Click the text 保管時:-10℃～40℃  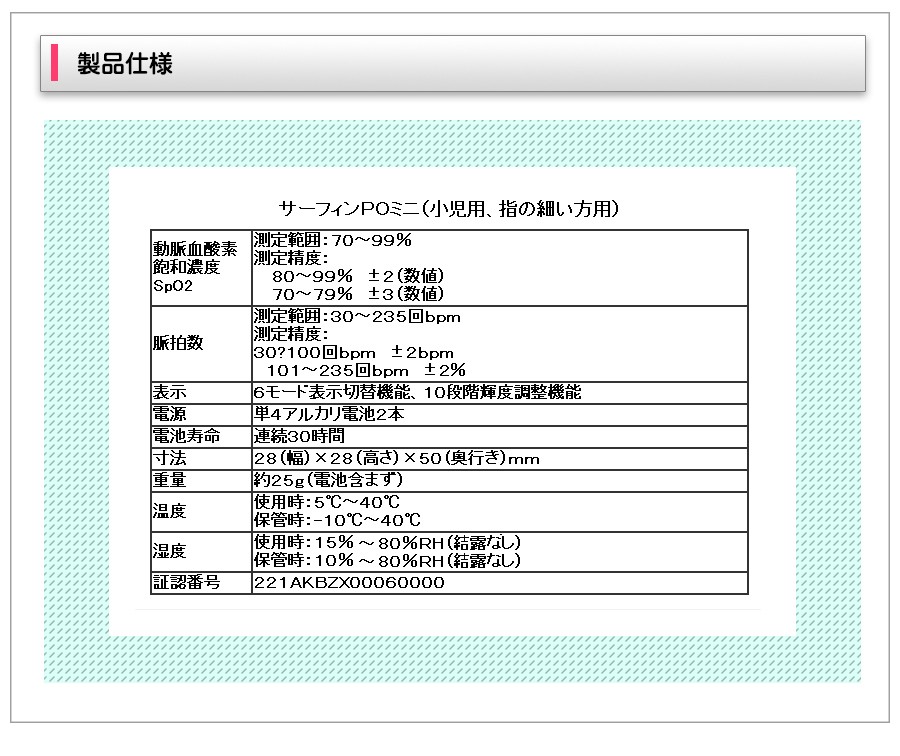tap(338, 520)
